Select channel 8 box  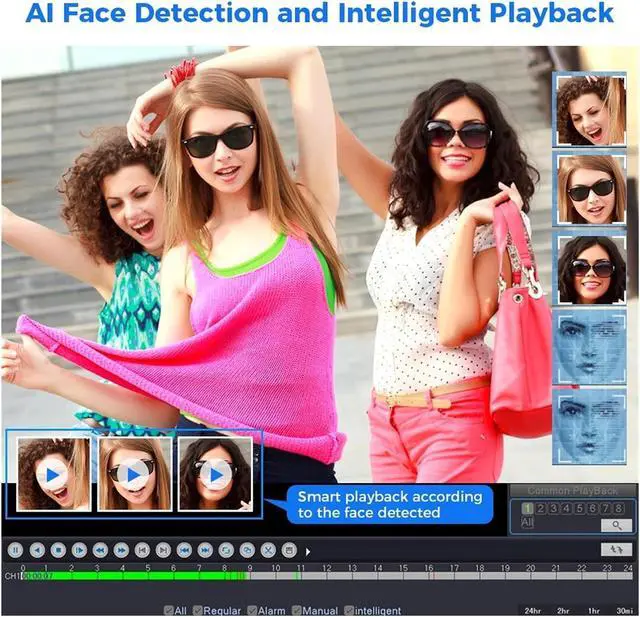pyautogui.click(x=619, y=508)
